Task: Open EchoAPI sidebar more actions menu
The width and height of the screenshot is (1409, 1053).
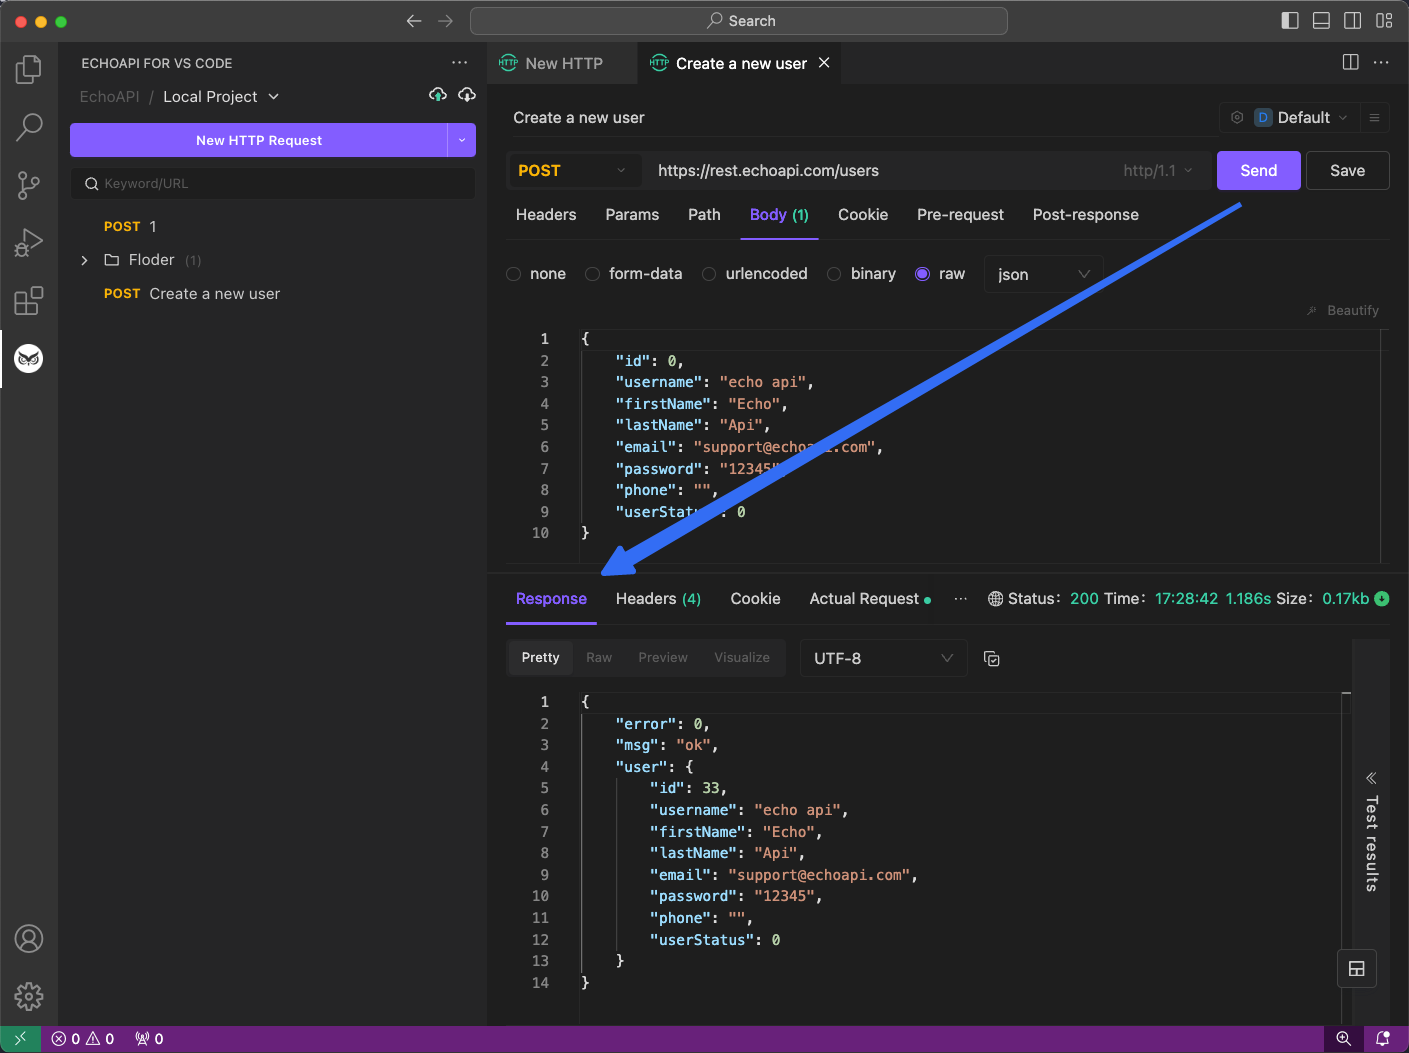Action: pyautogui.click(x=459, y=62)
